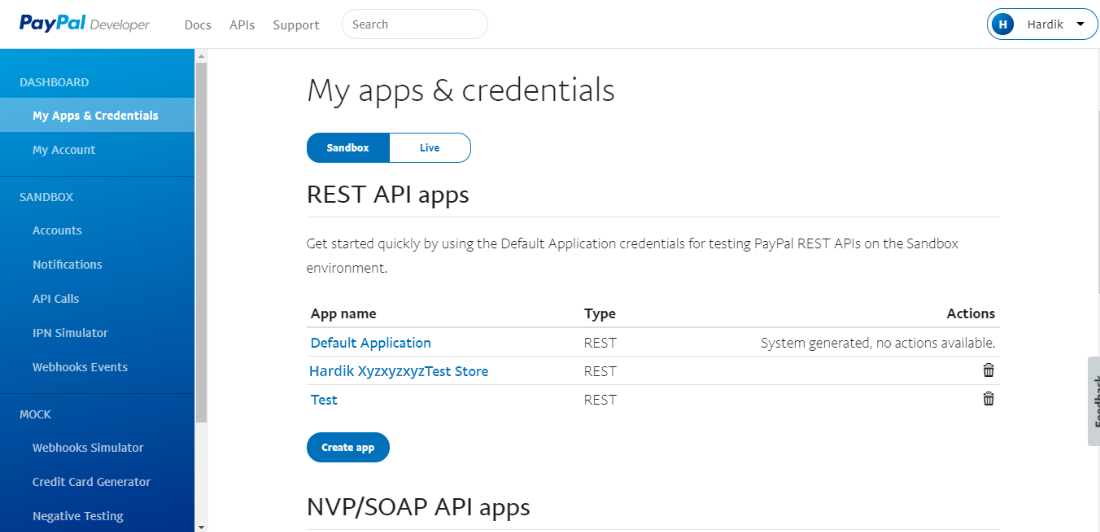Viewport: 1100px width, 532px height.
Task: Click the NVP/SOAP API apps heading
Action: click(x=418, y=507)
